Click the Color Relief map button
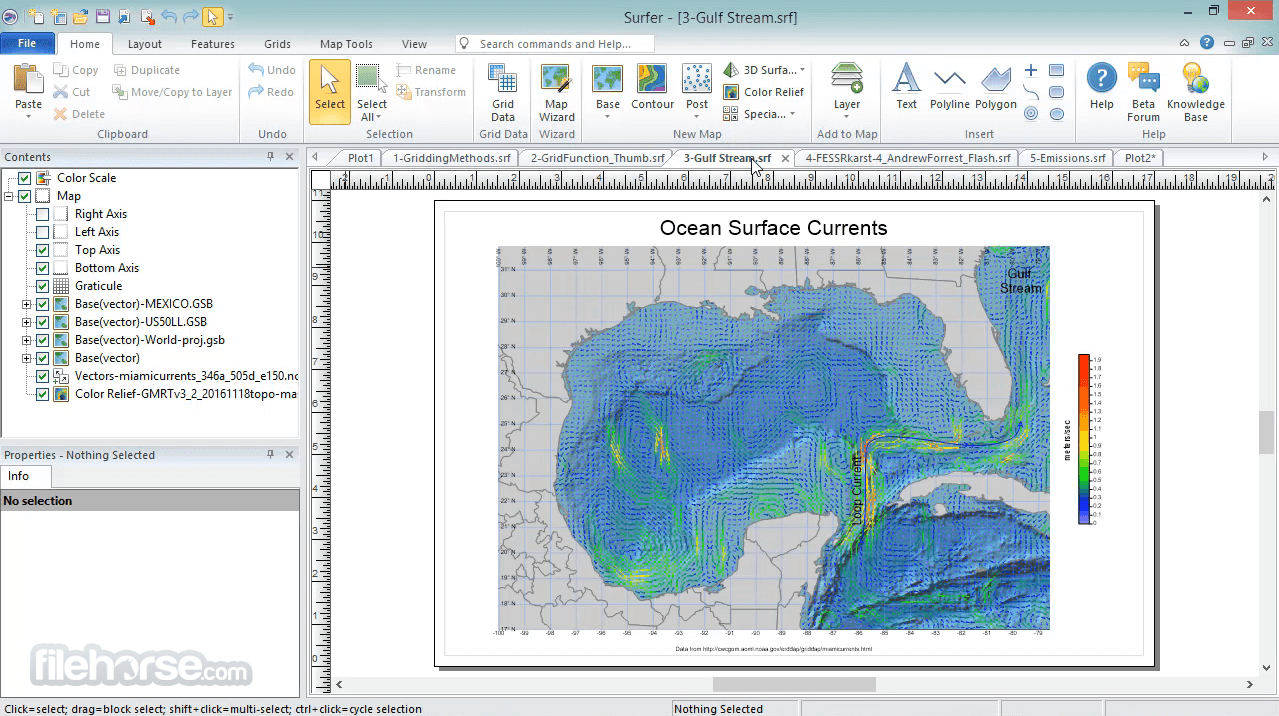1279x716 pixels. coord(764,92)
